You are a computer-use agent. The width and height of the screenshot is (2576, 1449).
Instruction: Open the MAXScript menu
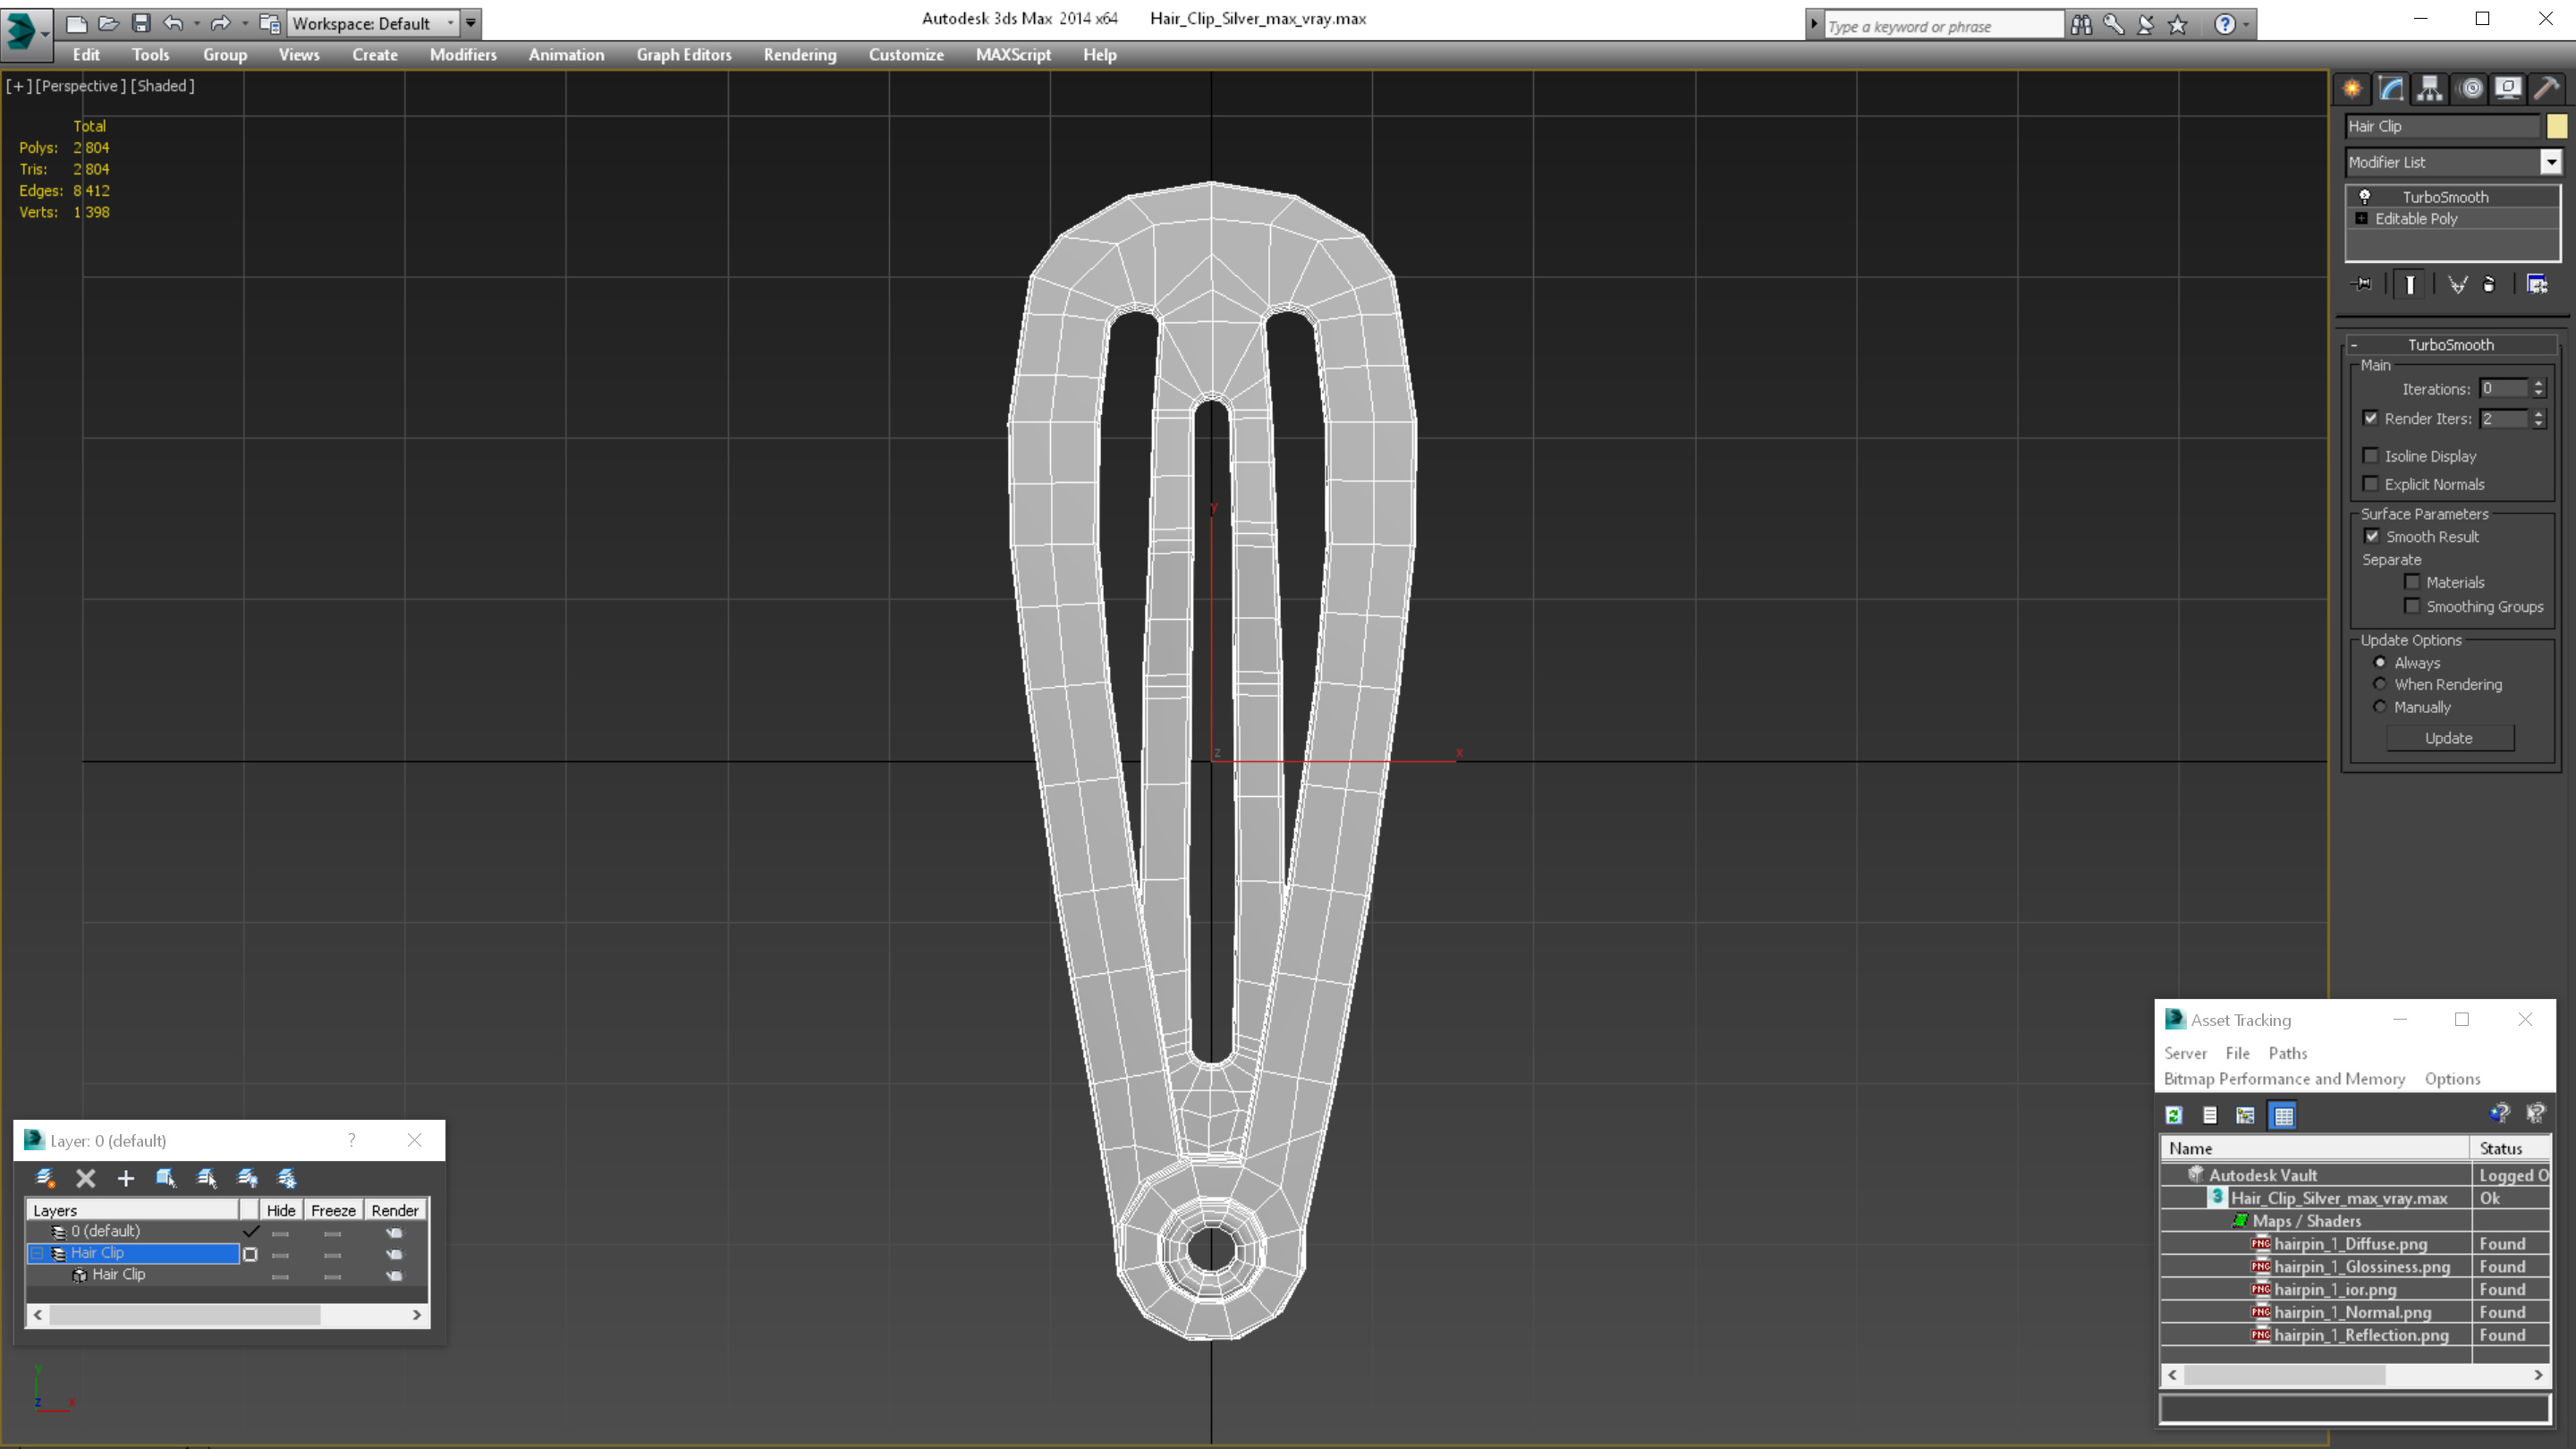coord(1013,55)
